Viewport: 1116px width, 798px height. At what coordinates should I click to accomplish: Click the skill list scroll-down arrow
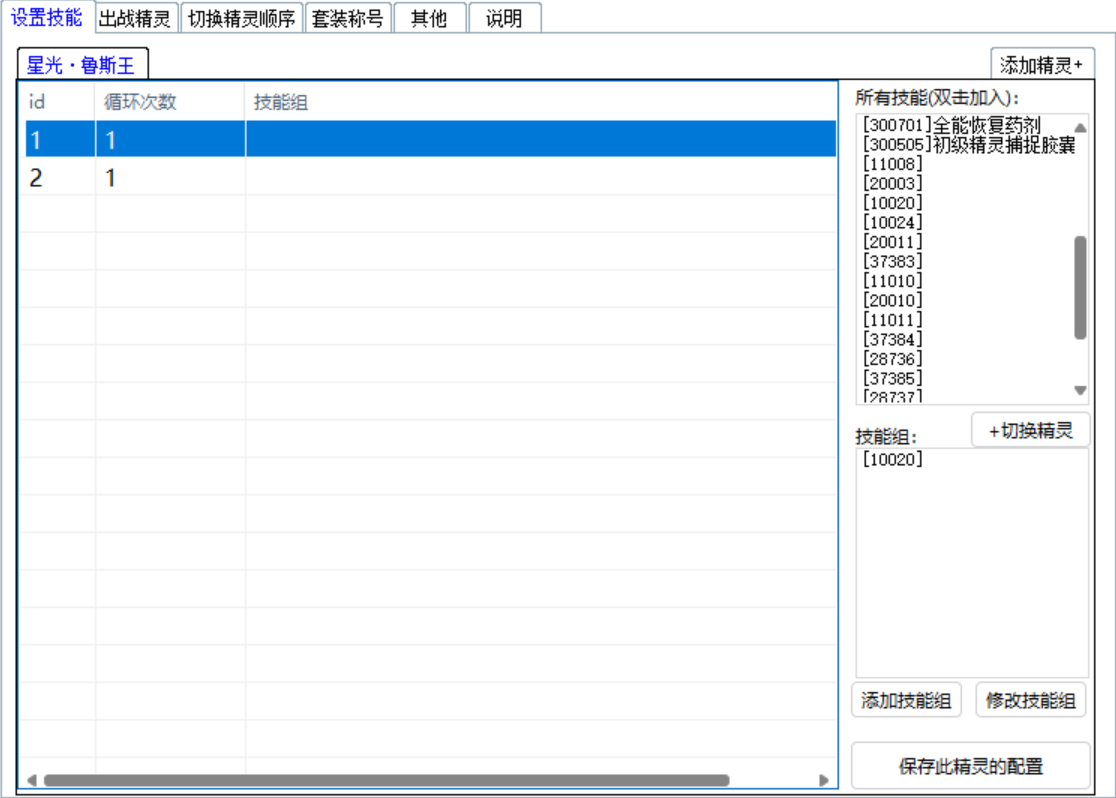pos(1081,388)
